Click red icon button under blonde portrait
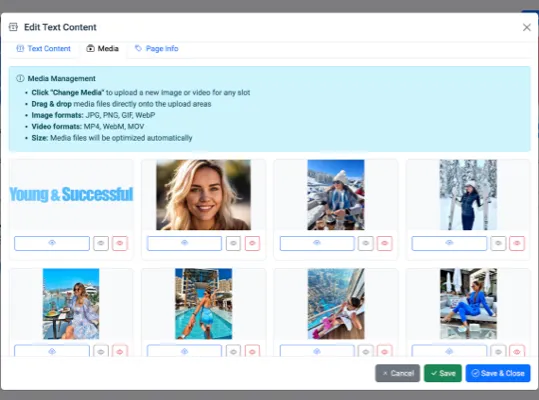539x400 pixels. pos(252,243)
